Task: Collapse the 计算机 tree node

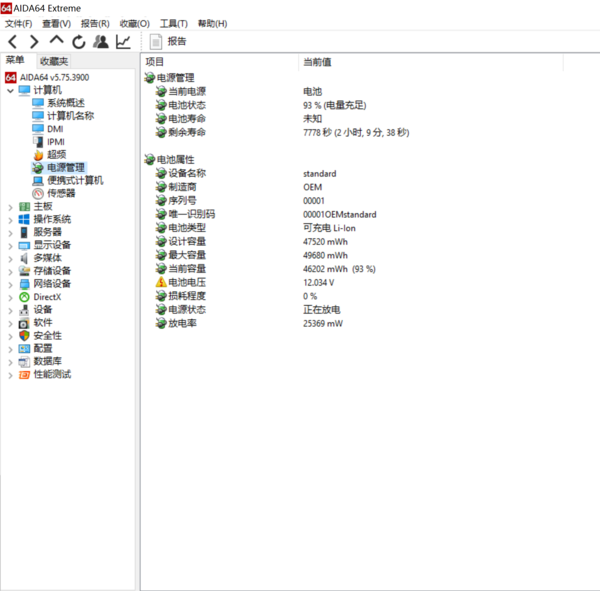Action: click(x=11, y=91)
